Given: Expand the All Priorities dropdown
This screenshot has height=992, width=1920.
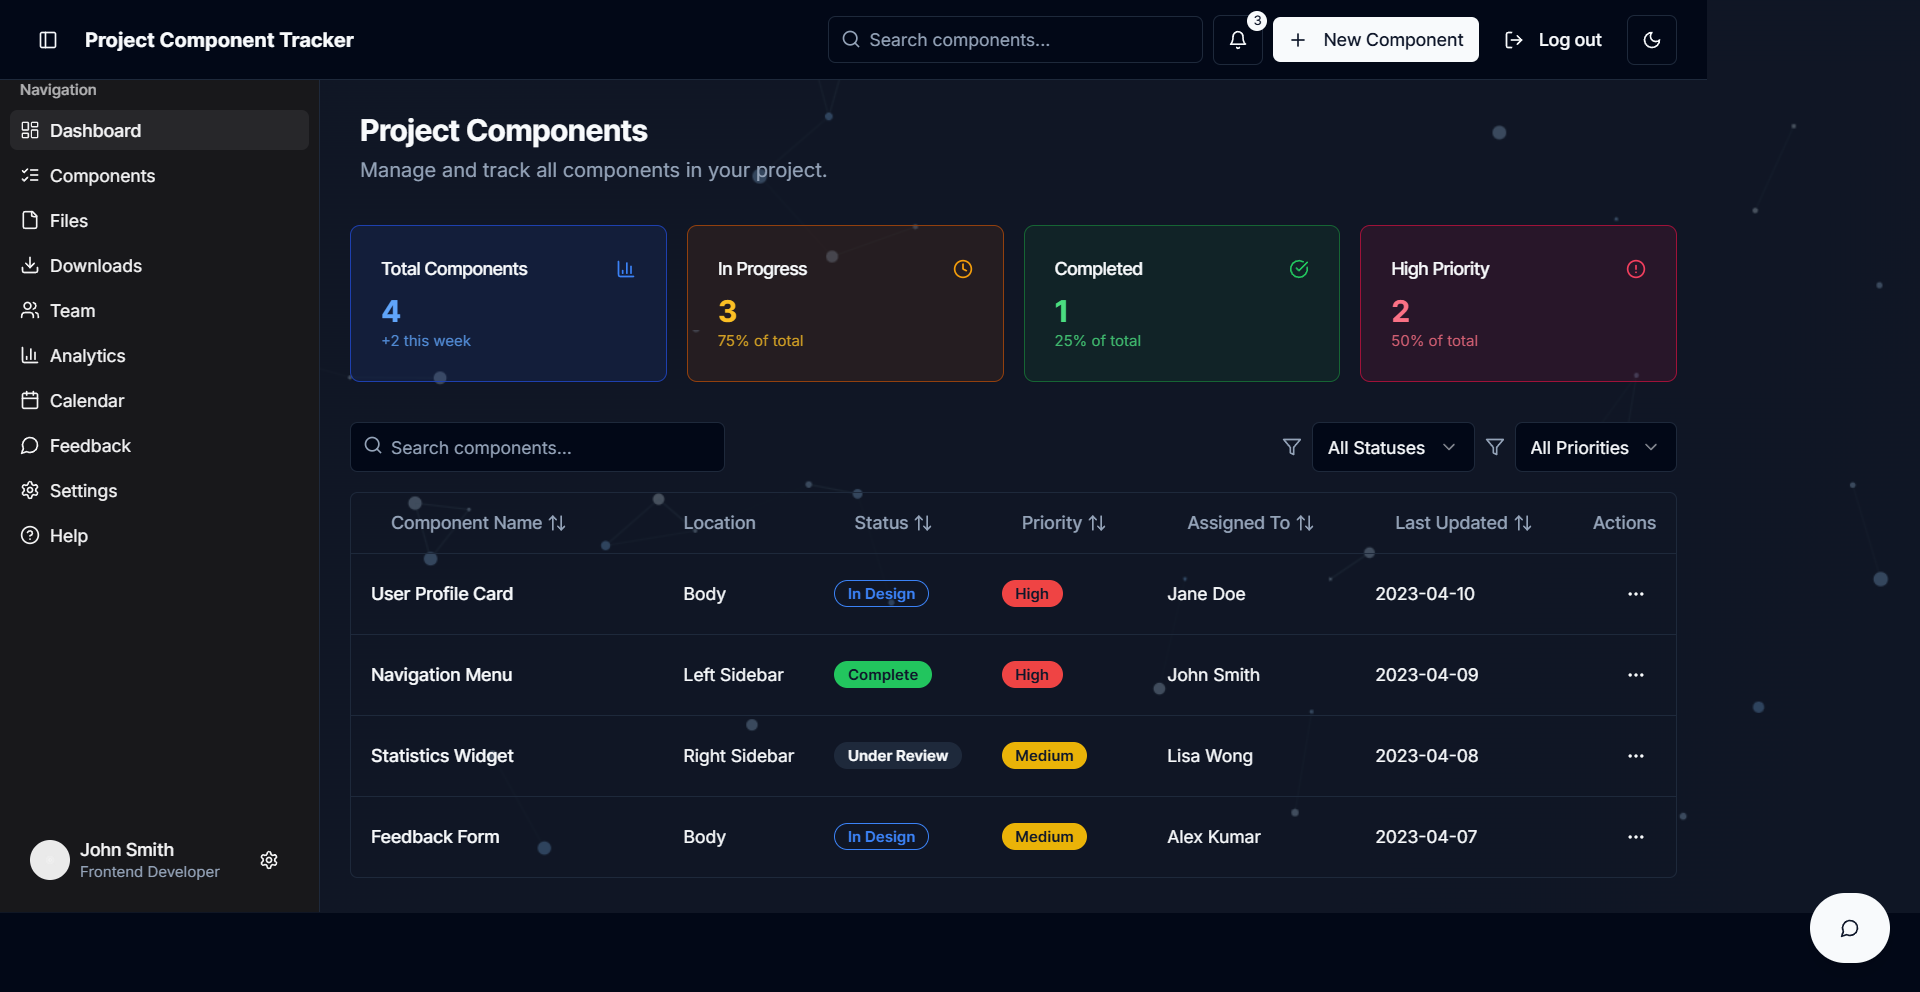Looking at the screenshot, I should 1596,447.
